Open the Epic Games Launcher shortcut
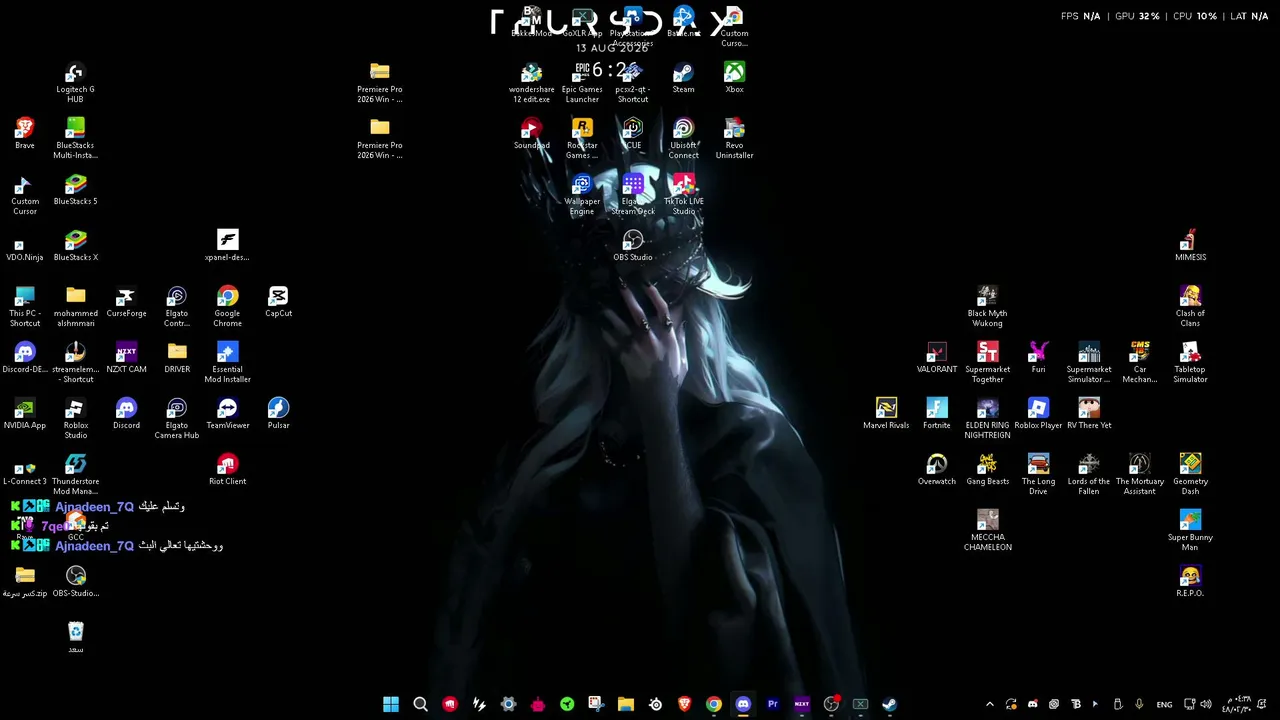1280x720 pixels. tap(582, 83)
